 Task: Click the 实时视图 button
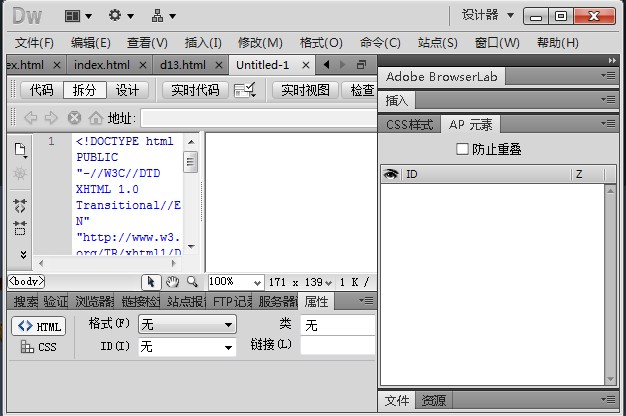click(305, 90)
